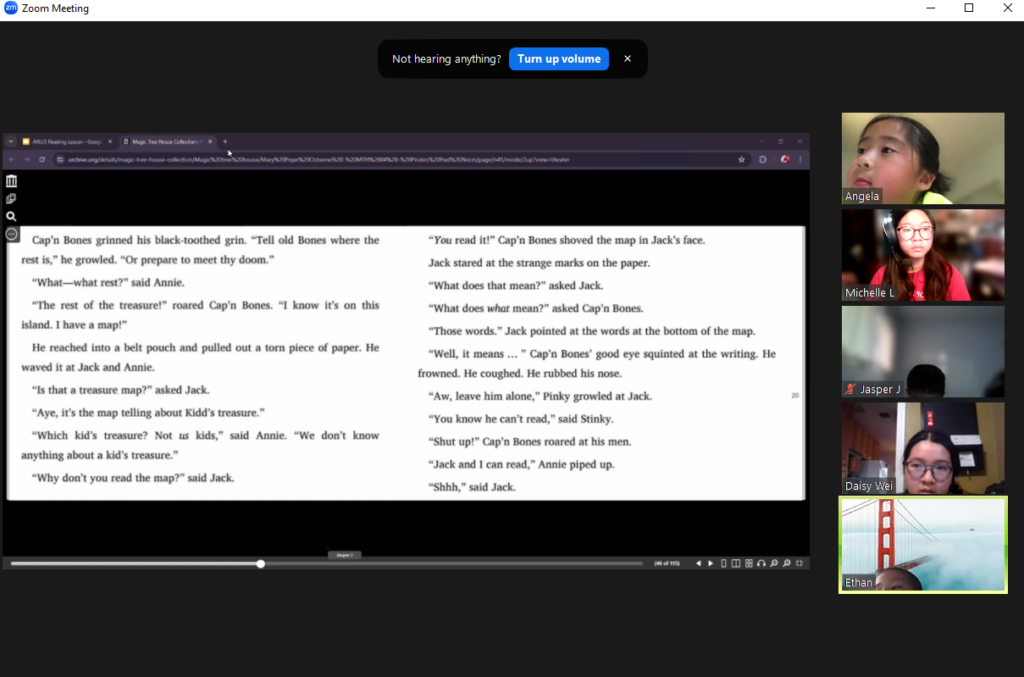
Task: Select Daisy Wei's video thumbnail
Action: click(x=923, y=448)
